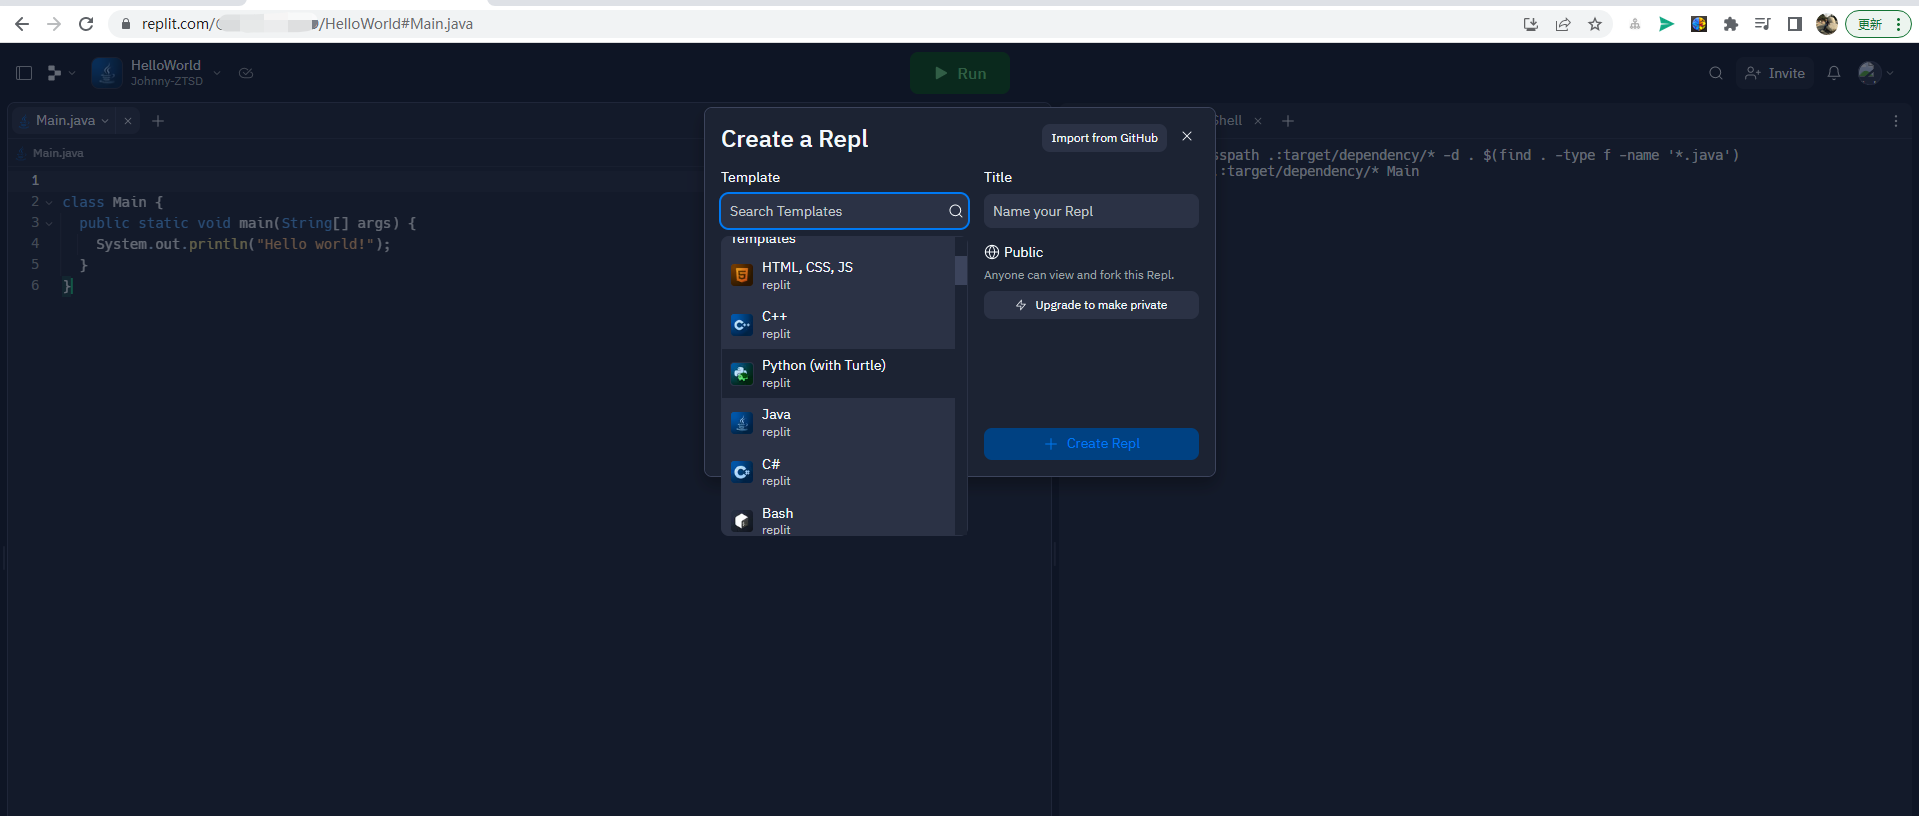Focus the Search Templates input field

coord(844,211)
